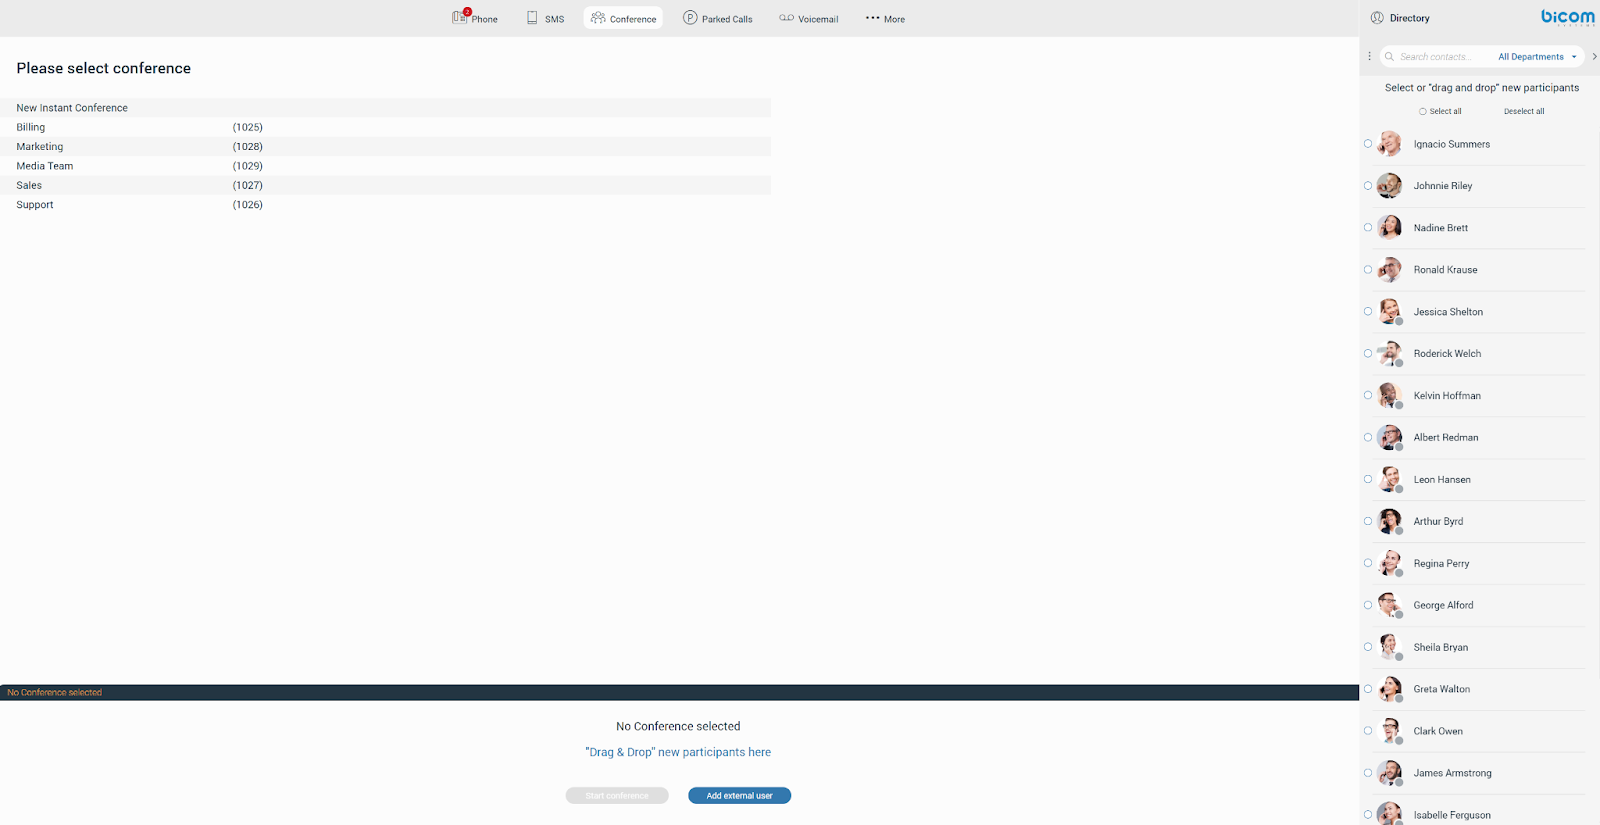Click Clark Owen avatar
This screenshot has height=825, width=1600.
(x=1389, y=732)
